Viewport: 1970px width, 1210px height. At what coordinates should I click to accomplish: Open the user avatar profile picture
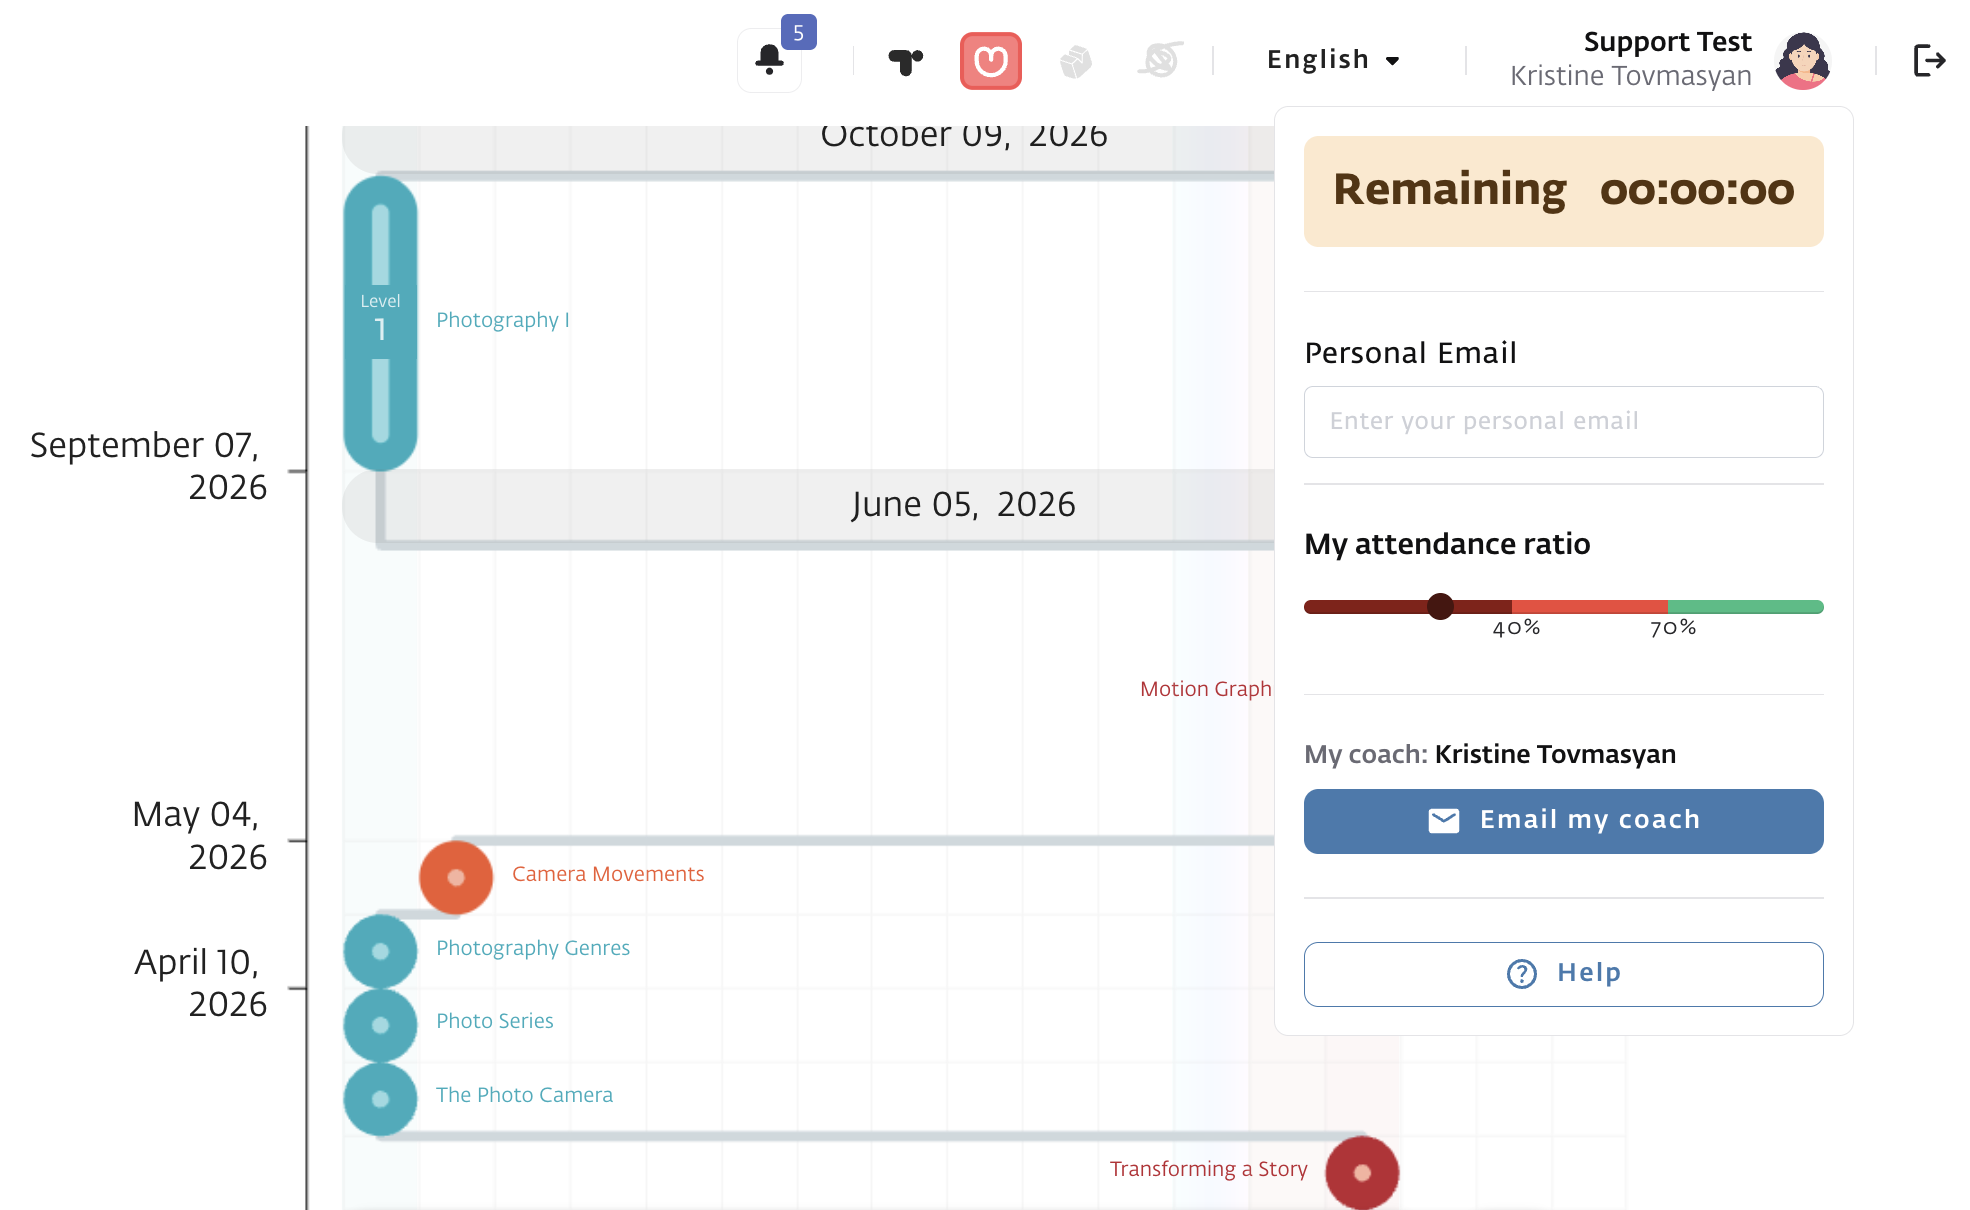click(1802, 61)
